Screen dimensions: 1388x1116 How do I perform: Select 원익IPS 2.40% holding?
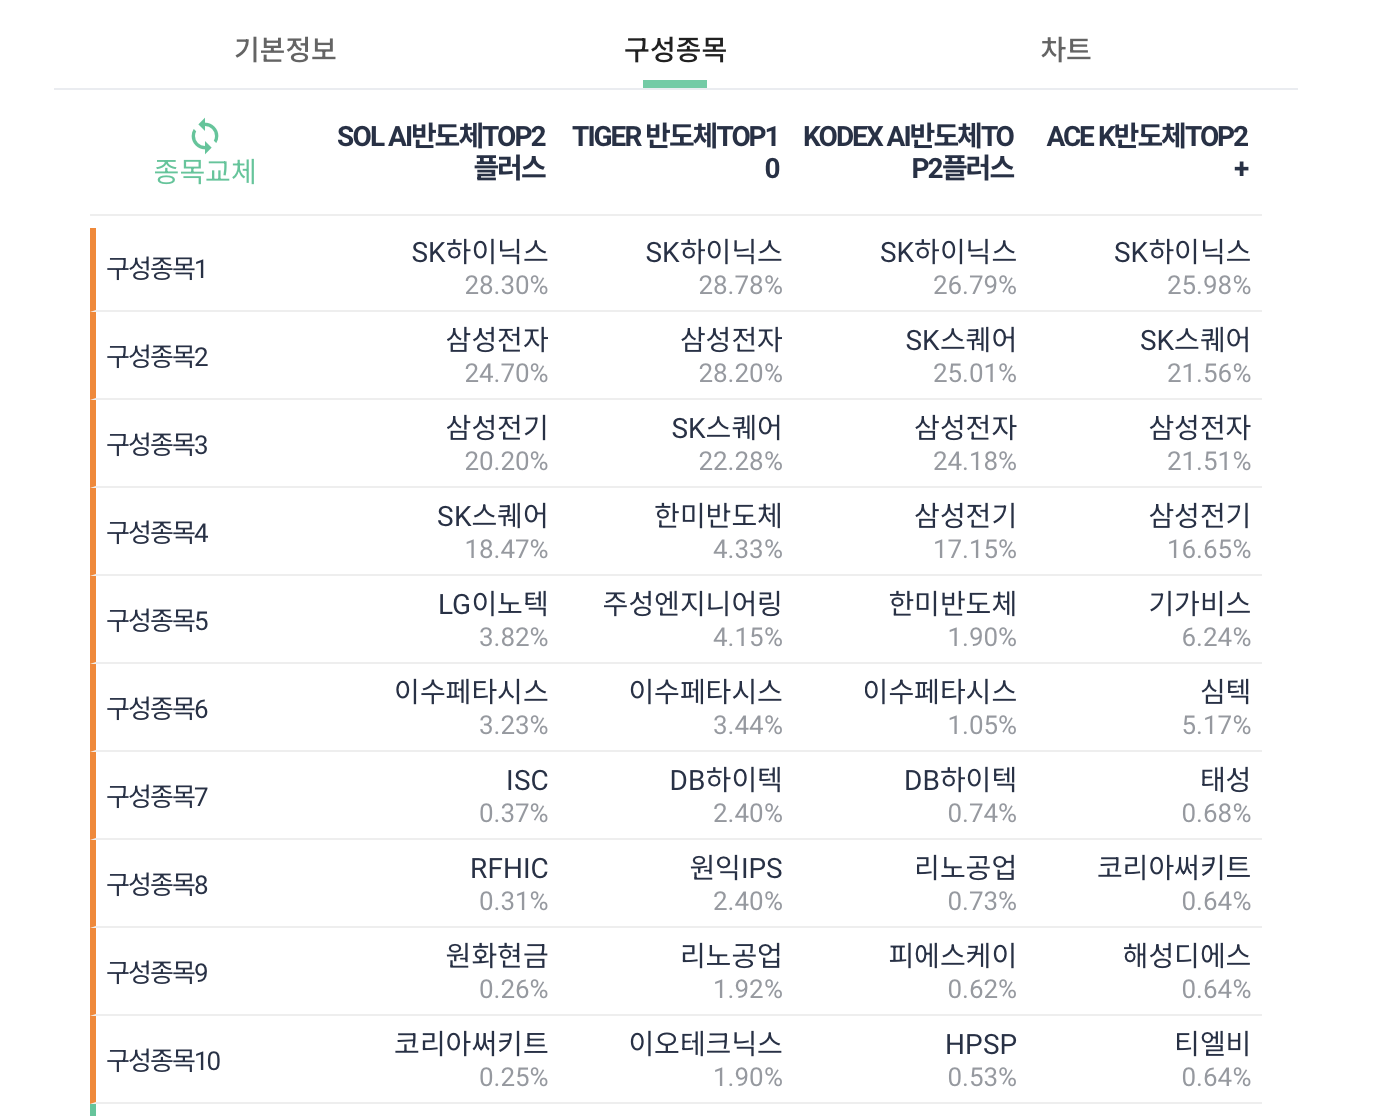coord(736,884)
